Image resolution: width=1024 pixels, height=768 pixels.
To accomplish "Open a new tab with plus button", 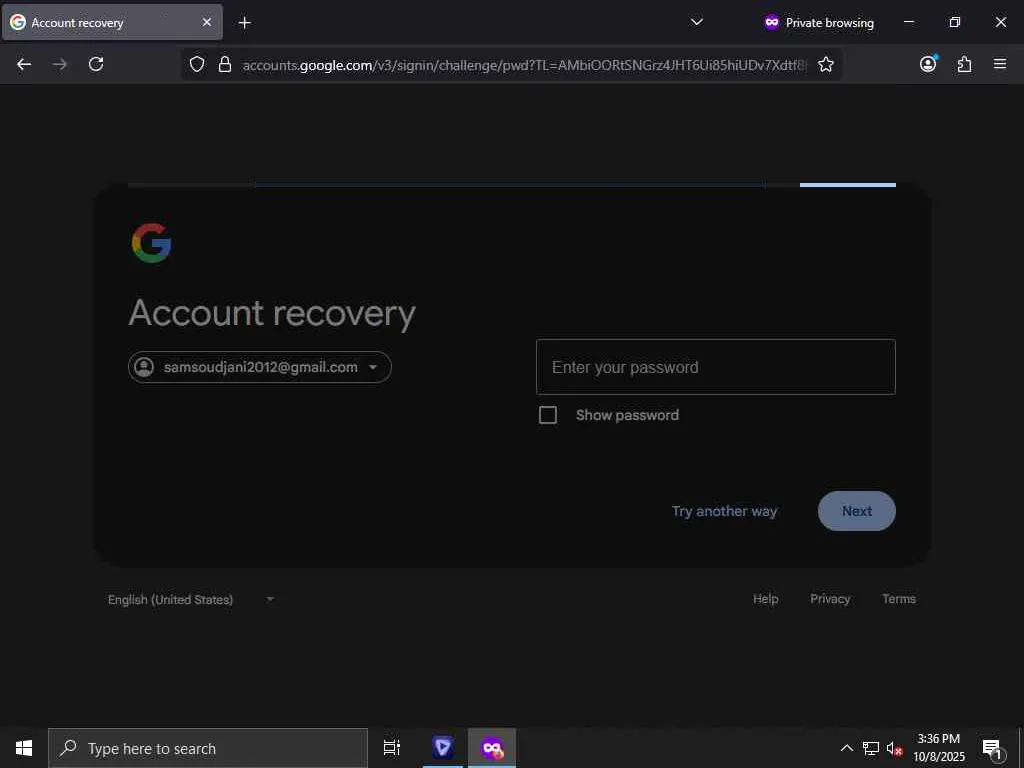I will (x=244, y=23).
